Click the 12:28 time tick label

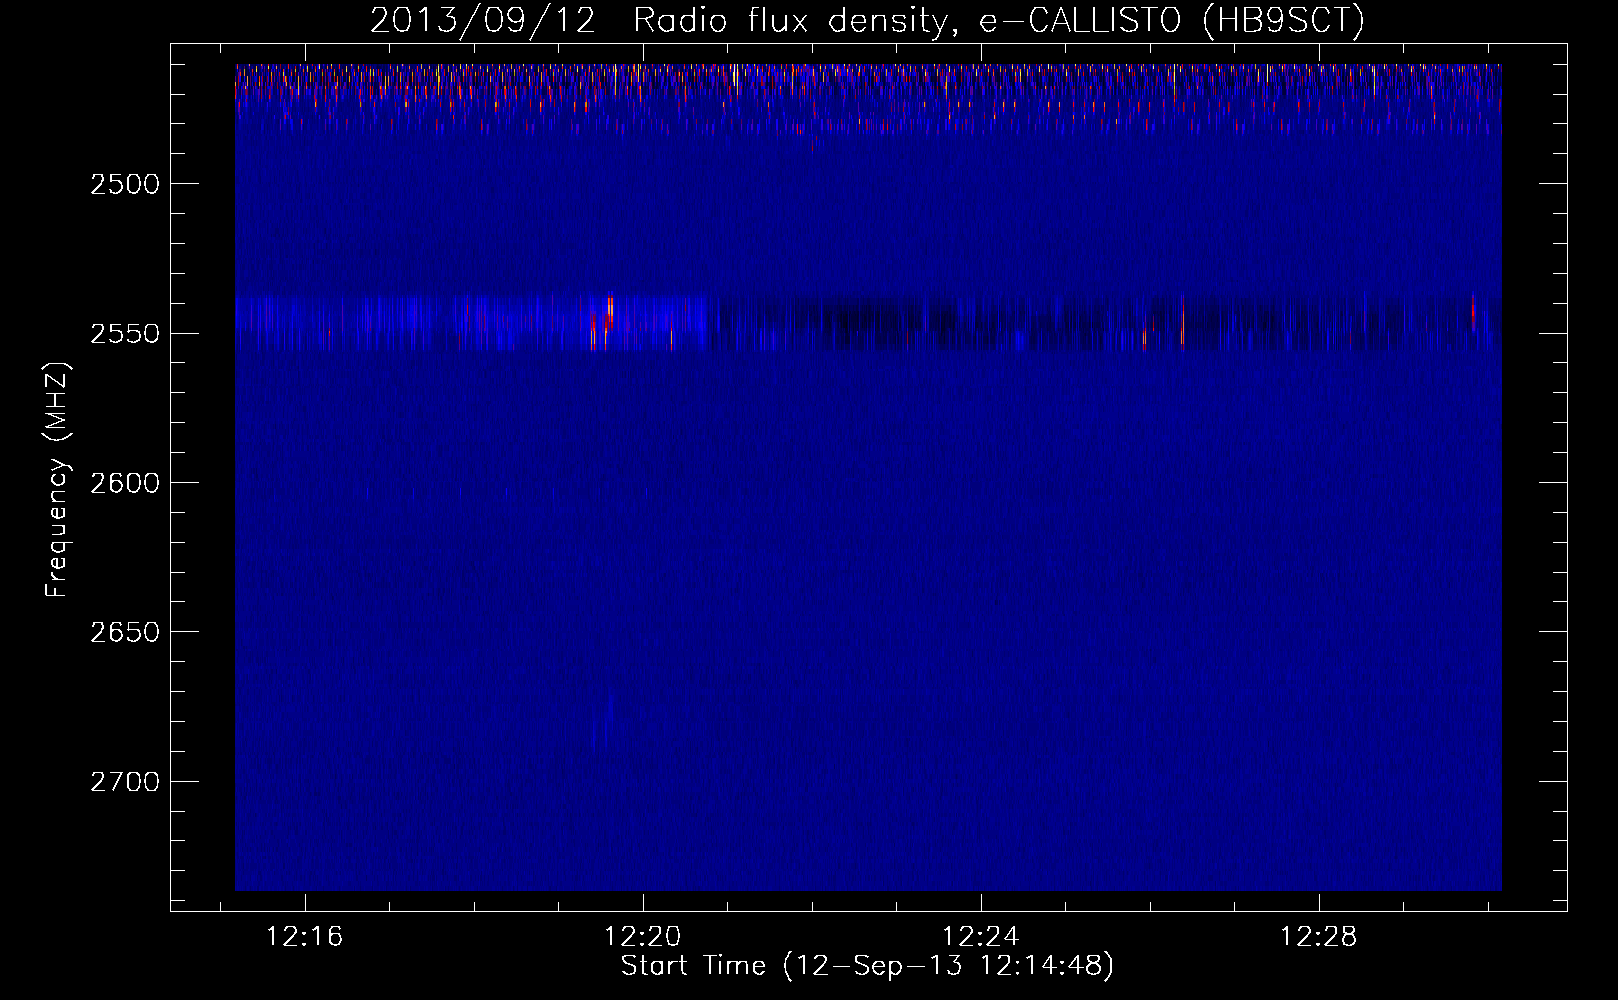(x=1319, y=936)
